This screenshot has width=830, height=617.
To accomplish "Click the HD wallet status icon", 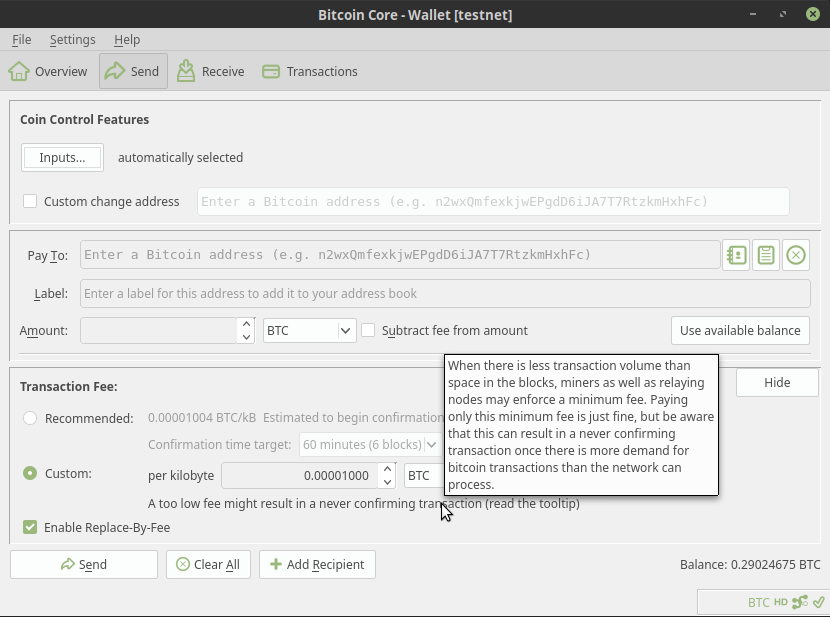I will [x=781, y=602].
